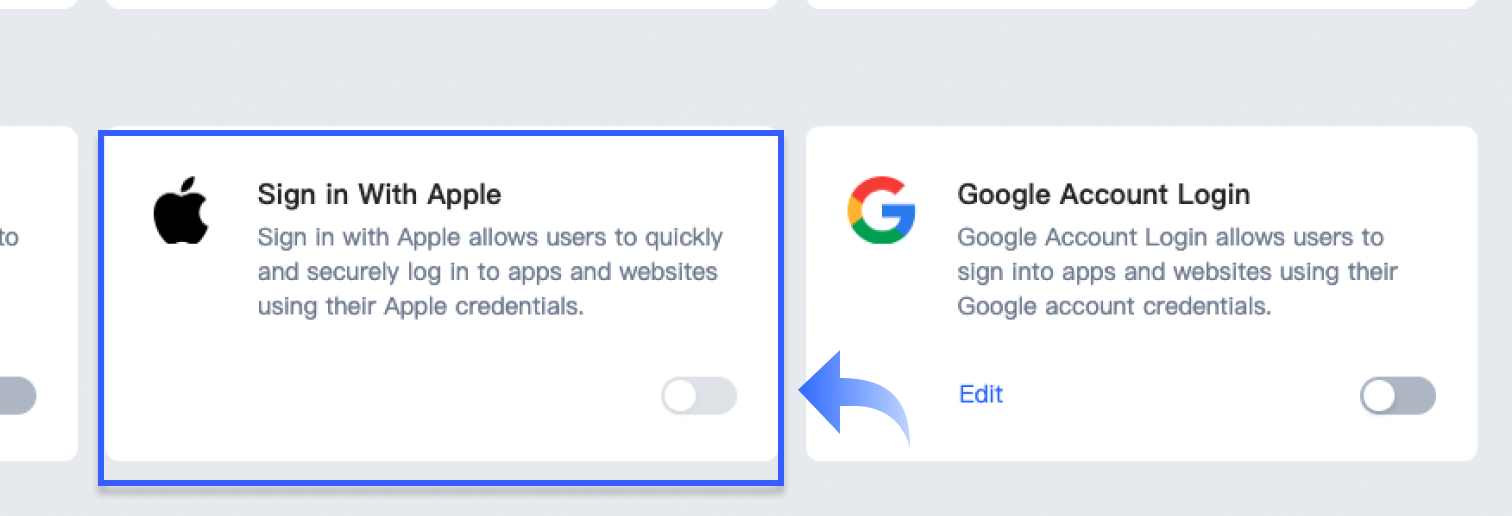Screen dimensions: 1512x516
Task: Click the black Apple logo icon
Action: [x=181, y=211]
